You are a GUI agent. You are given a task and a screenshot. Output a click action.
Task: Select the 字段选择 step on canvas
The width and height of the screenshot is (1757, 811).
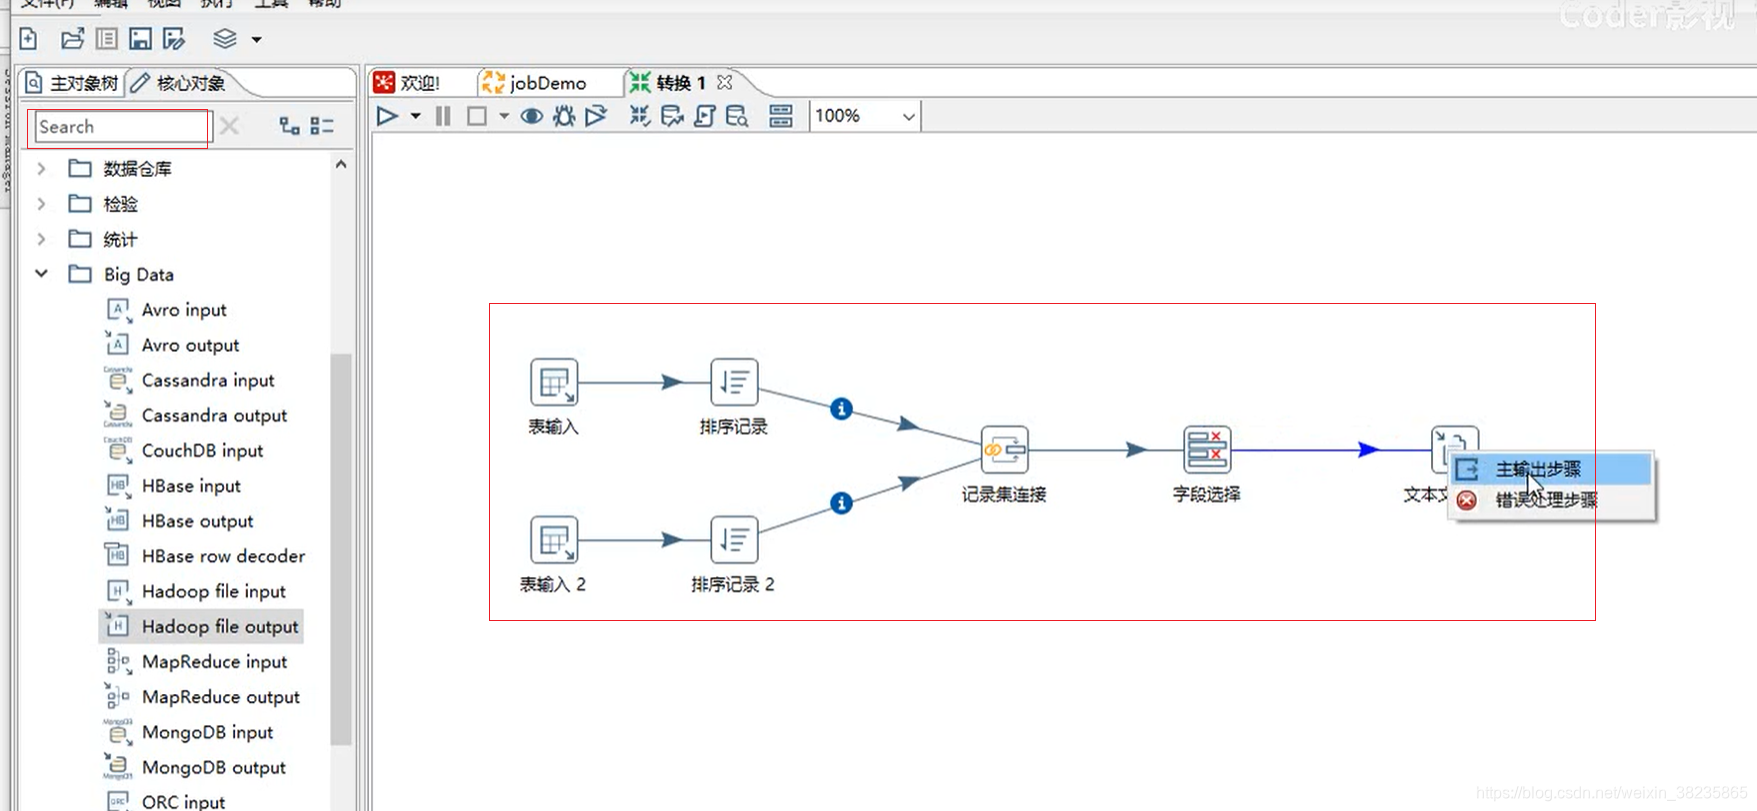coord(1207,450)
